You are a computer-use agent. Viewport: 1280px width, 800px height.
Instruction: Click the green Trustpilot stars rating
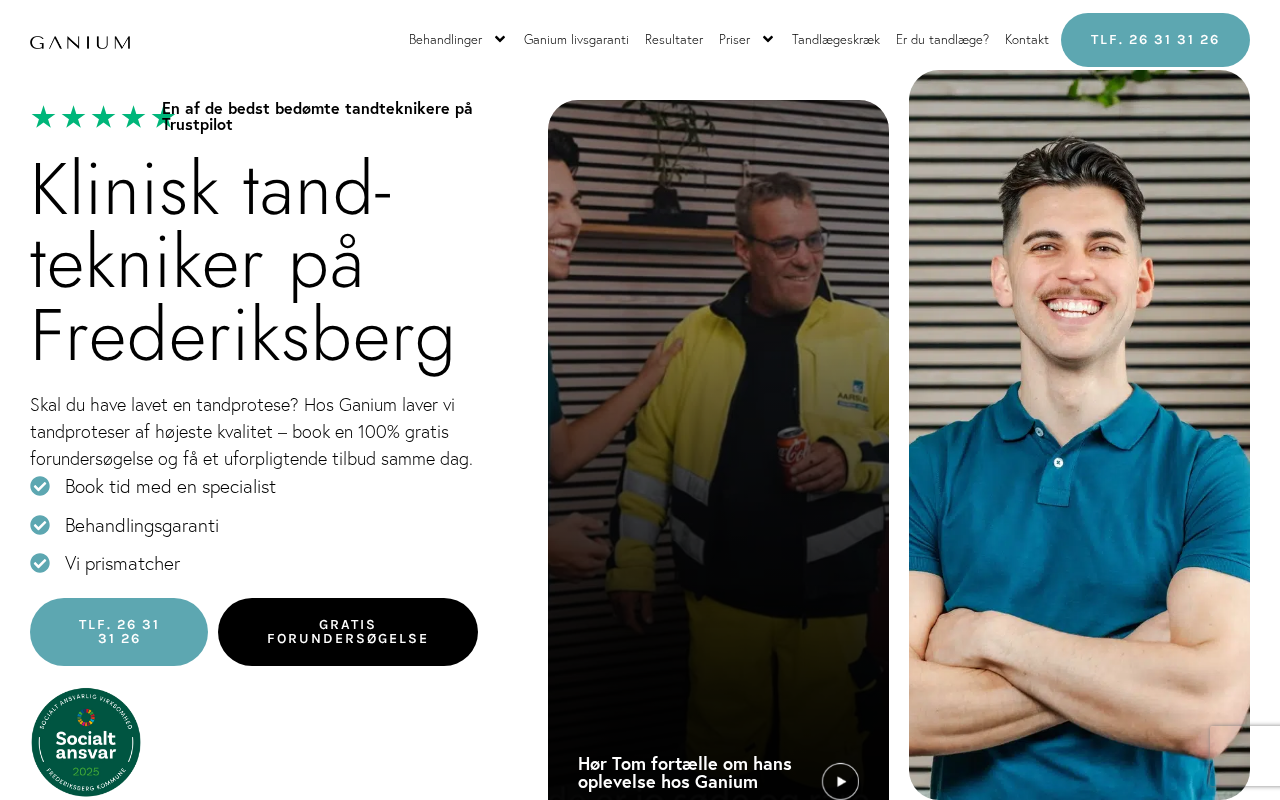tap(102, 117)
